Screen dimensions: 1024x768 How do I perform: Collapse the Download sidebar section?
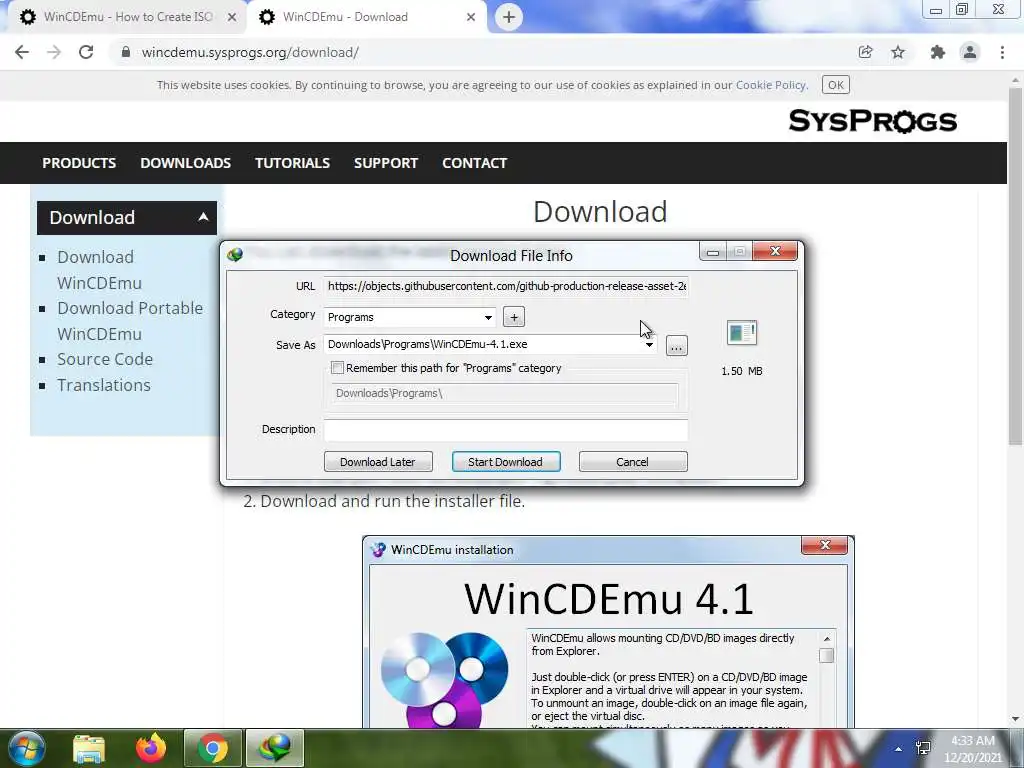coord(127,217)
